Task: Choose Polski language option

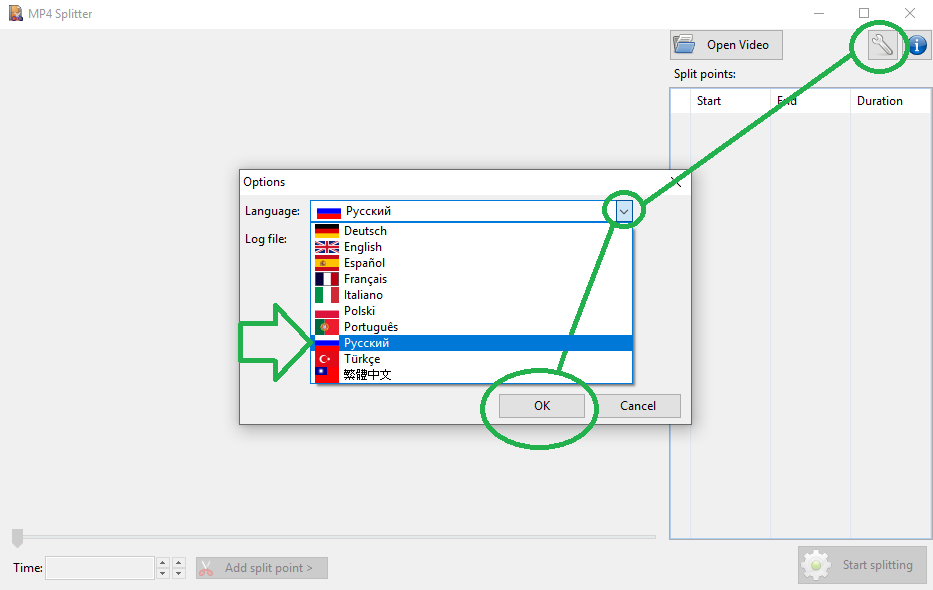Action: pos(359,311)
